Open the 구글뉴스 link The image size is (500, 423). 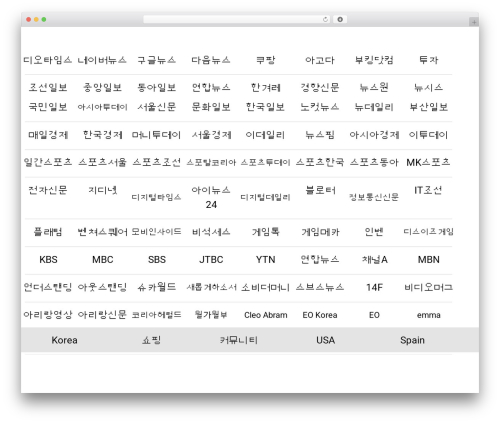[x=157, y=60]
